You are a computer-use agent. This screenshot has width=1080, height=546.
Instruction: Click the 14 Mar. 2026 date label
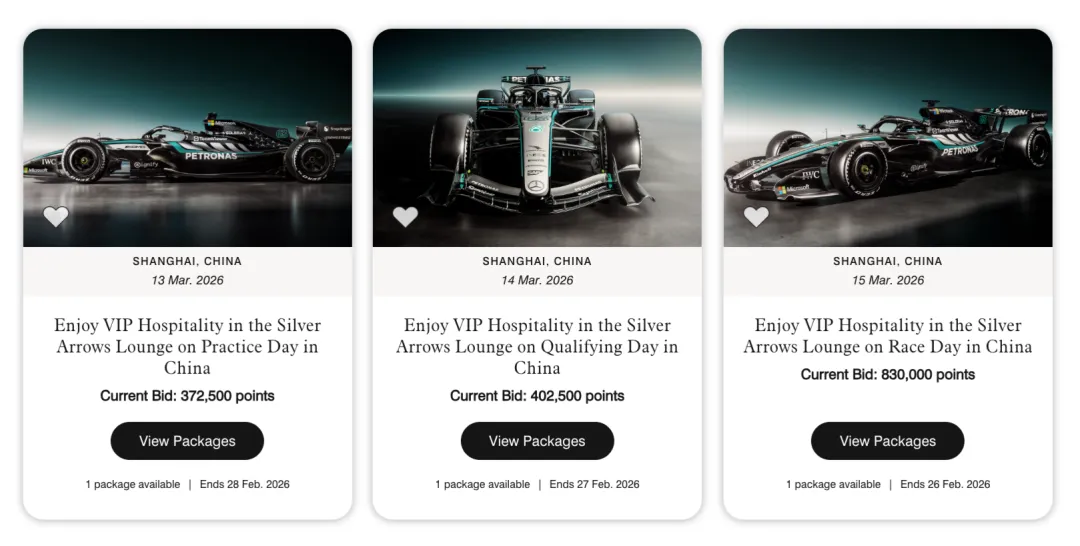tap(537, 281)
